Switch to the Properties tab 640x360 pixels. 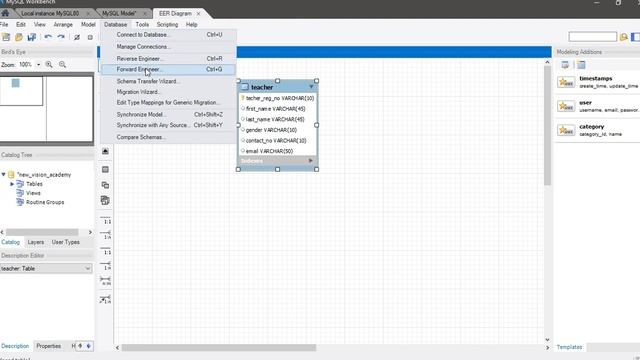49,346
